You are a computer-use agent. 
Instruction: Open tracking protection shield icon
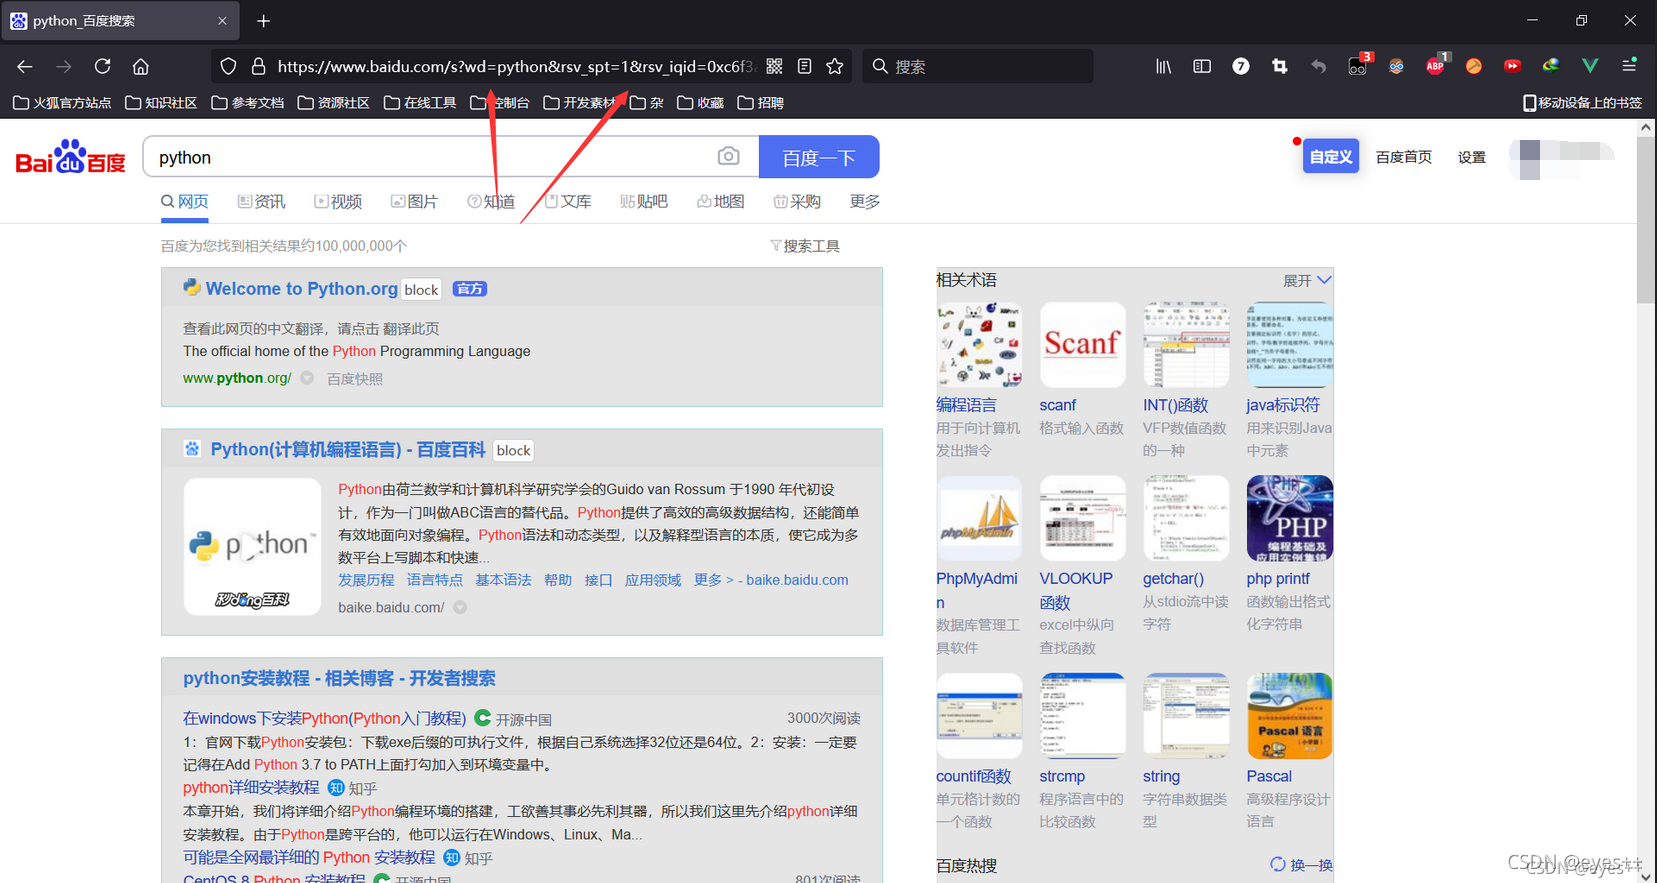tap(229, 66)
